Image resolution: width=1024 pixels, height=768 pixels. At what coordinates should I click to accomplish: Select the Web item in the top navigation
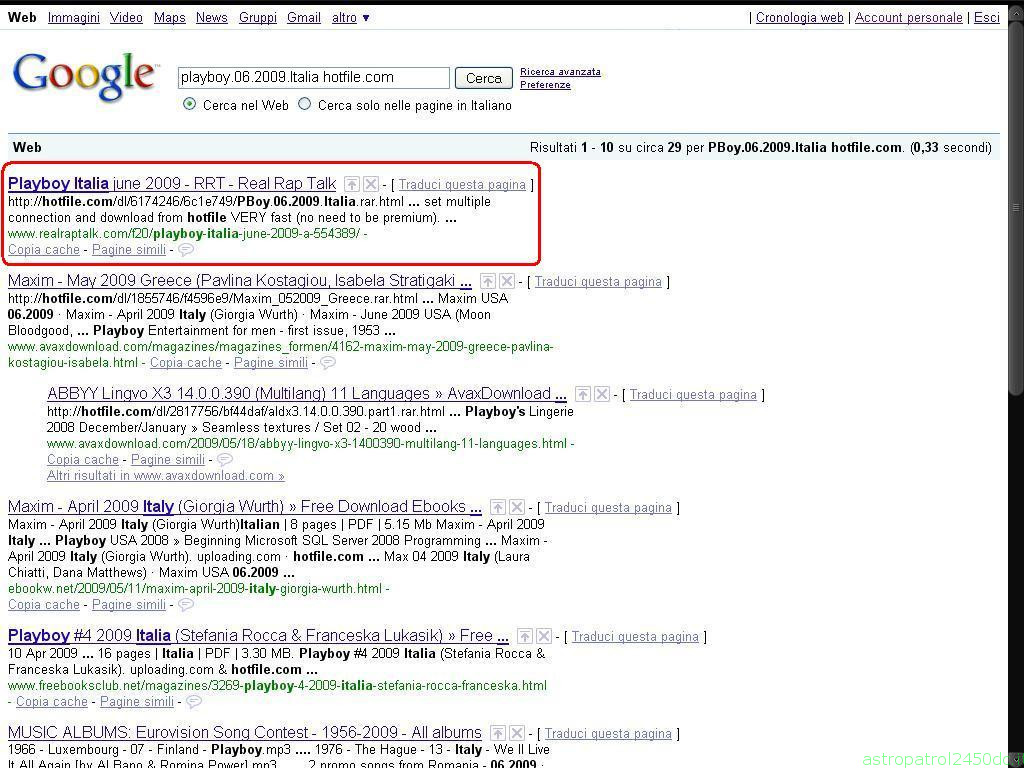pyautogui.click(x=22, y=18)
